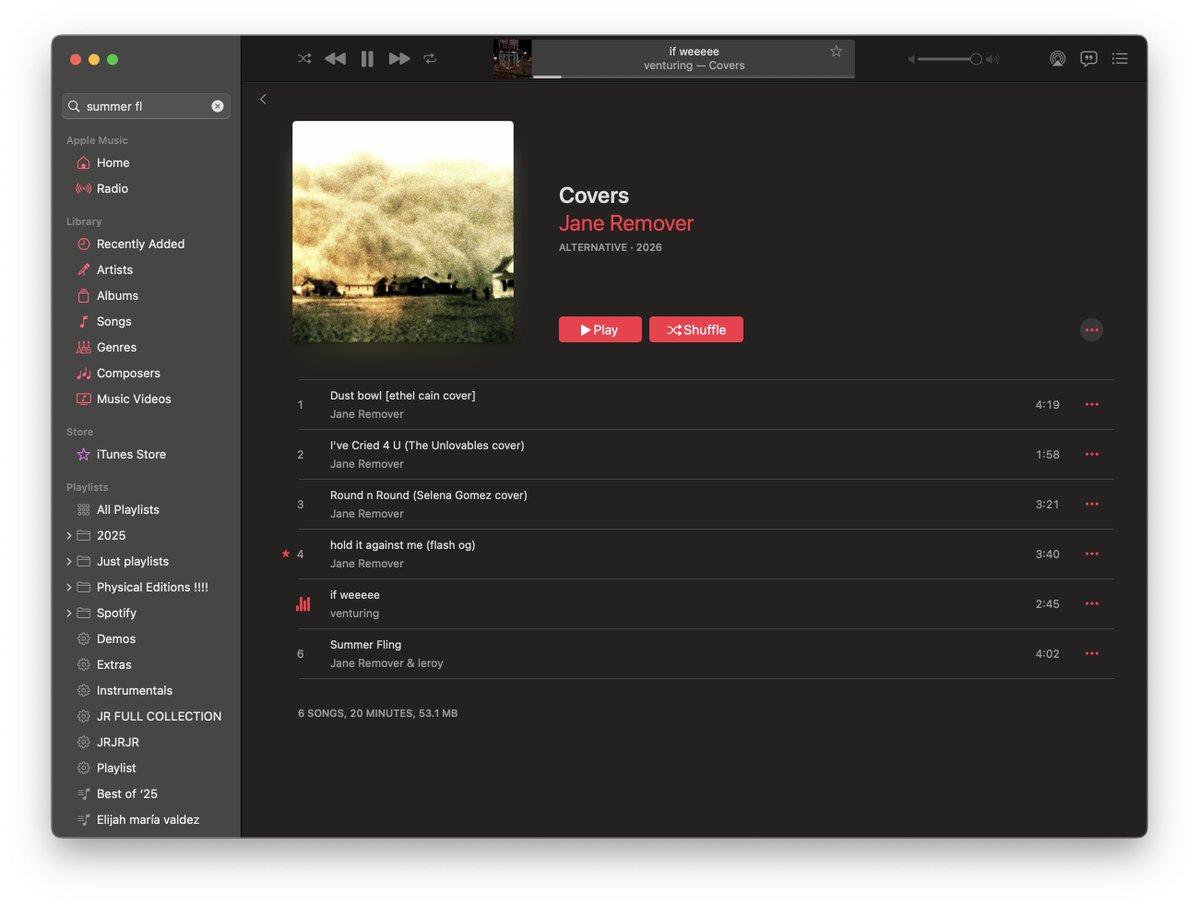The image size is (1199, 906).
Task: Open the album more options menu
Action: [x=1091, y=330]
